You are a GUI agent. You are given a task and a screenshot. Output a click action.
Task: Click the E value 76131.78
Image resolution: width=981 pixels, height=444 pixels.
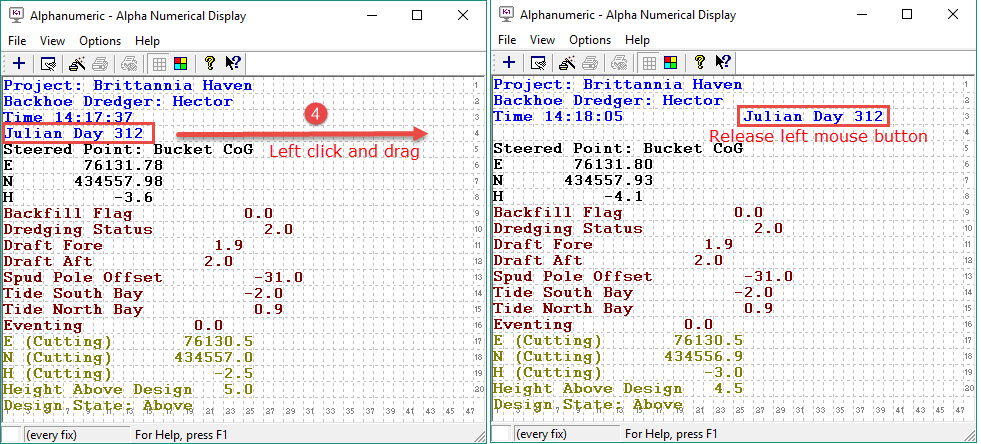click(x=123, y=165)
